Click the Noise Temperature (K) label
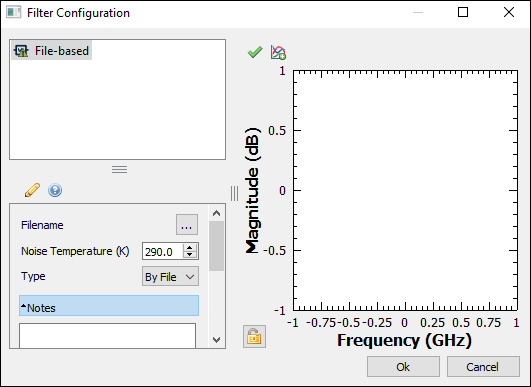Image resolution: width=531 pixels, height=387 pixels. coord(75,251)
